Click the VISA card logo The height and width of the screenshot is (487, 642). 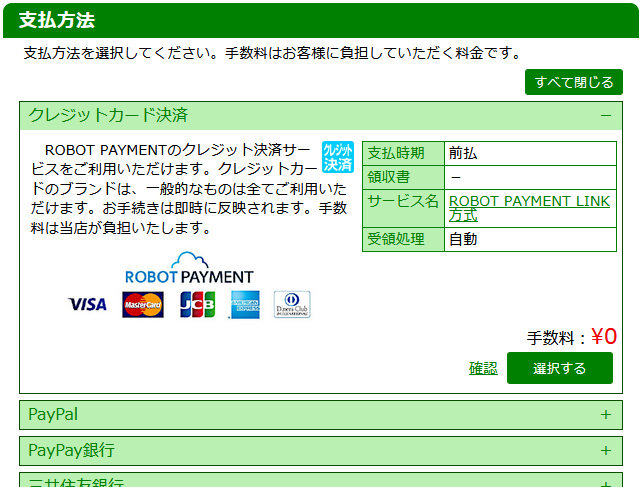pyautogui.click(x=87, y=304)
